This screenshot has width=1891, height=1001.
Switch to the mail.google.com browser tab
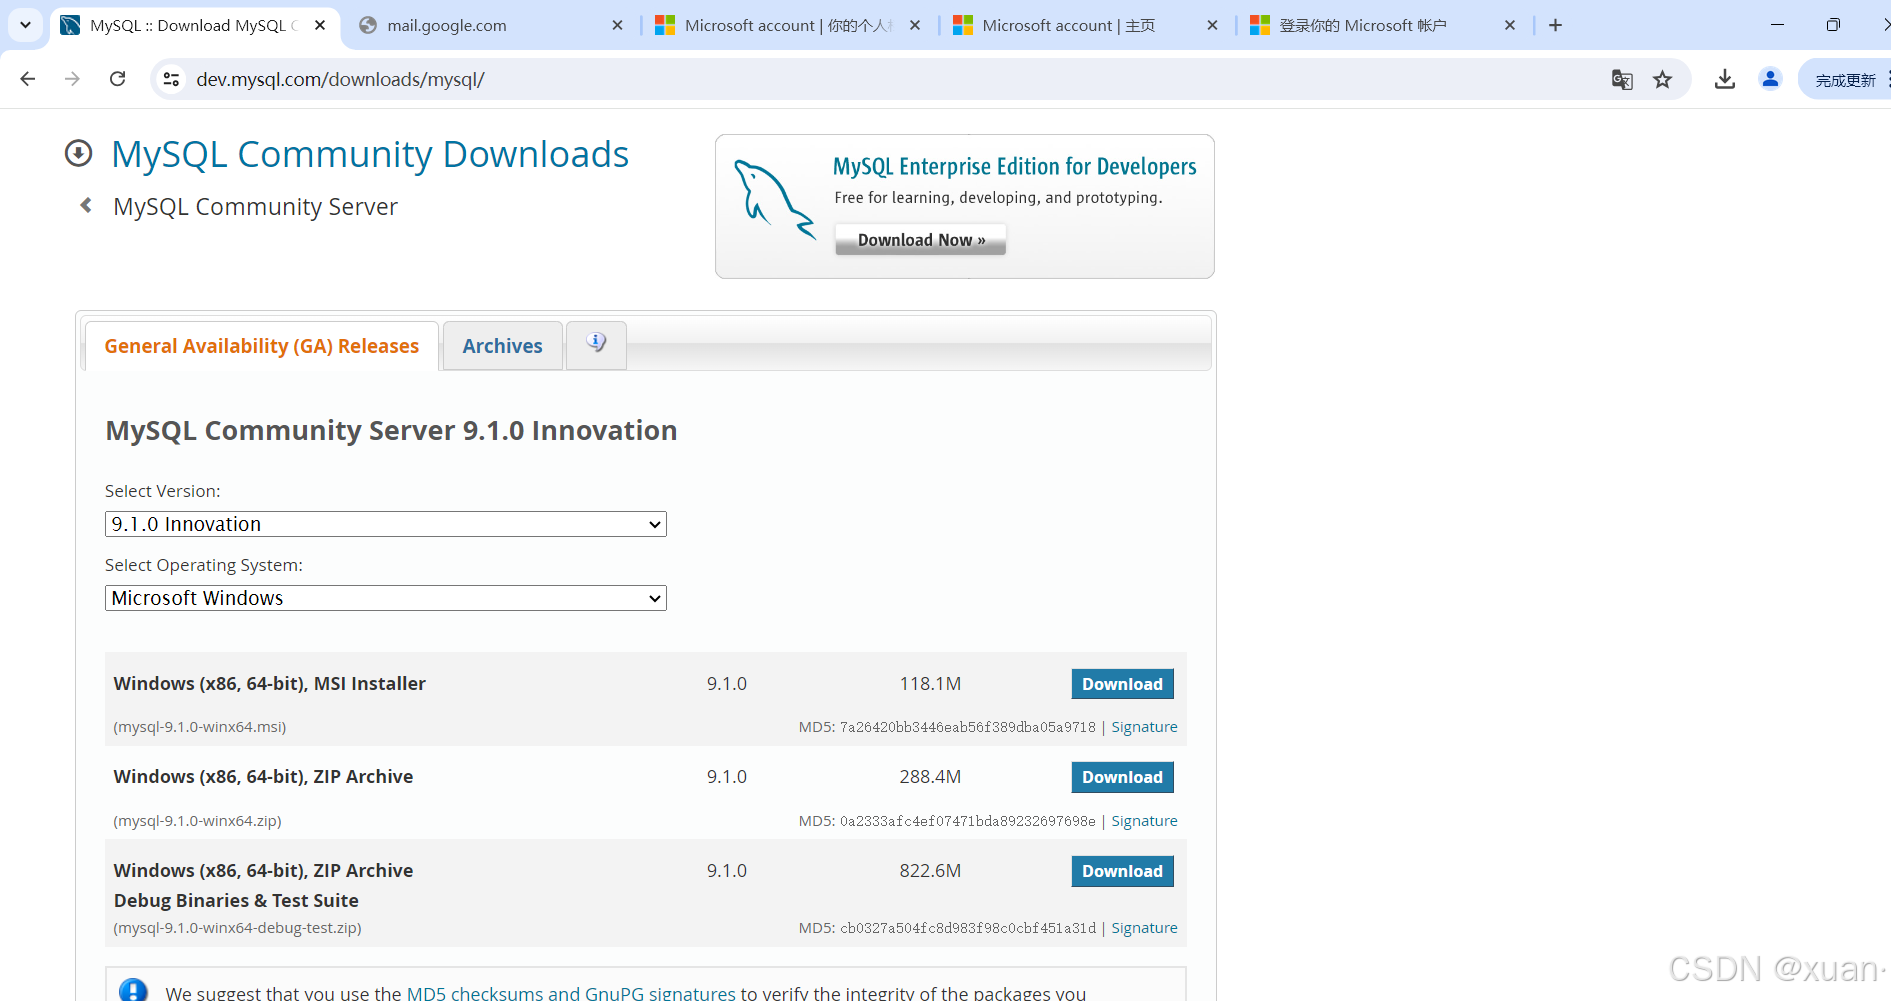click(446, 25)
